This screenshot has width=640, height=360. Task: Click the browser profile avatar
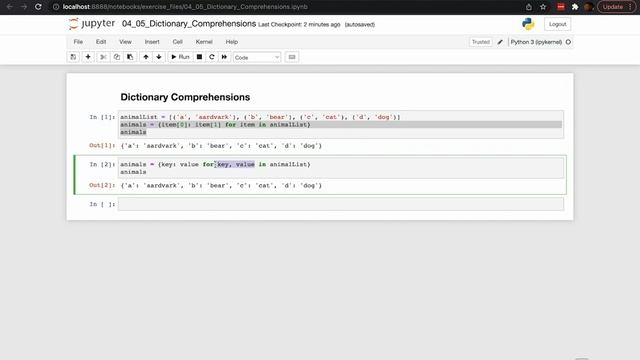589,7
